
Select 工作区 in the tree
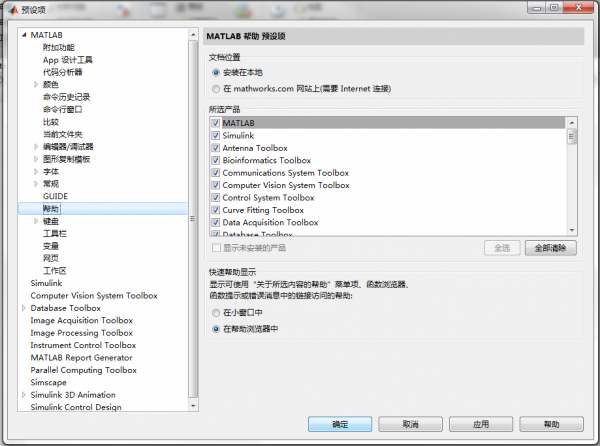coord(55,271)
